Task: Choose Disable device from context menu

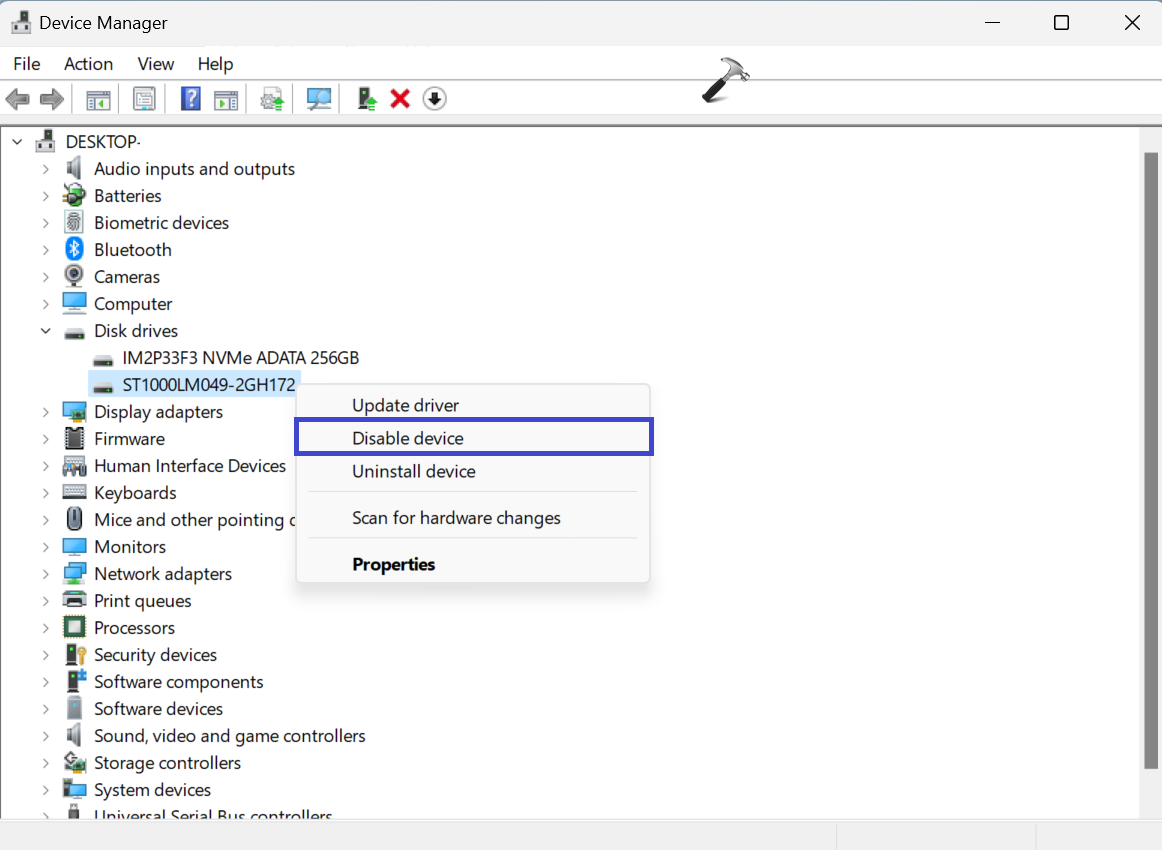Action: pyautogui.click(x=408, y=438)
